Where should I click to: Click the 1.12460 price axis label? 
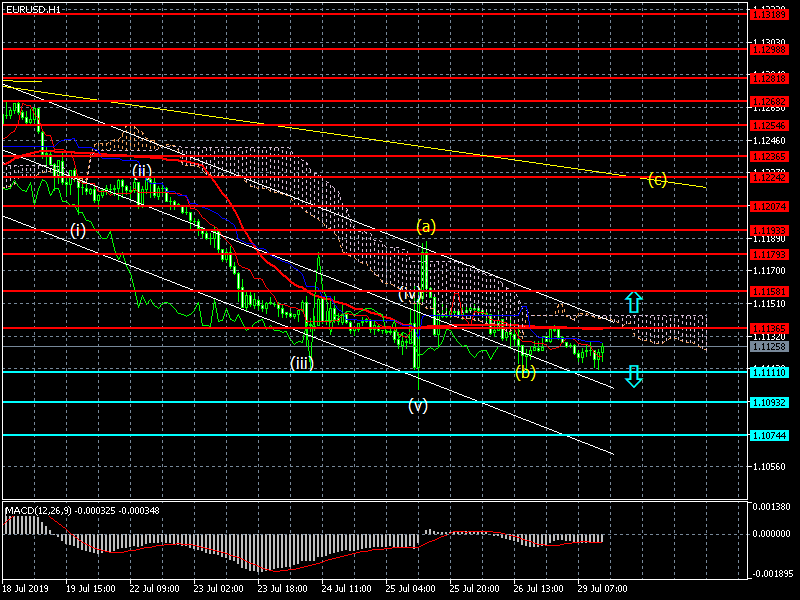click(769, 140)
